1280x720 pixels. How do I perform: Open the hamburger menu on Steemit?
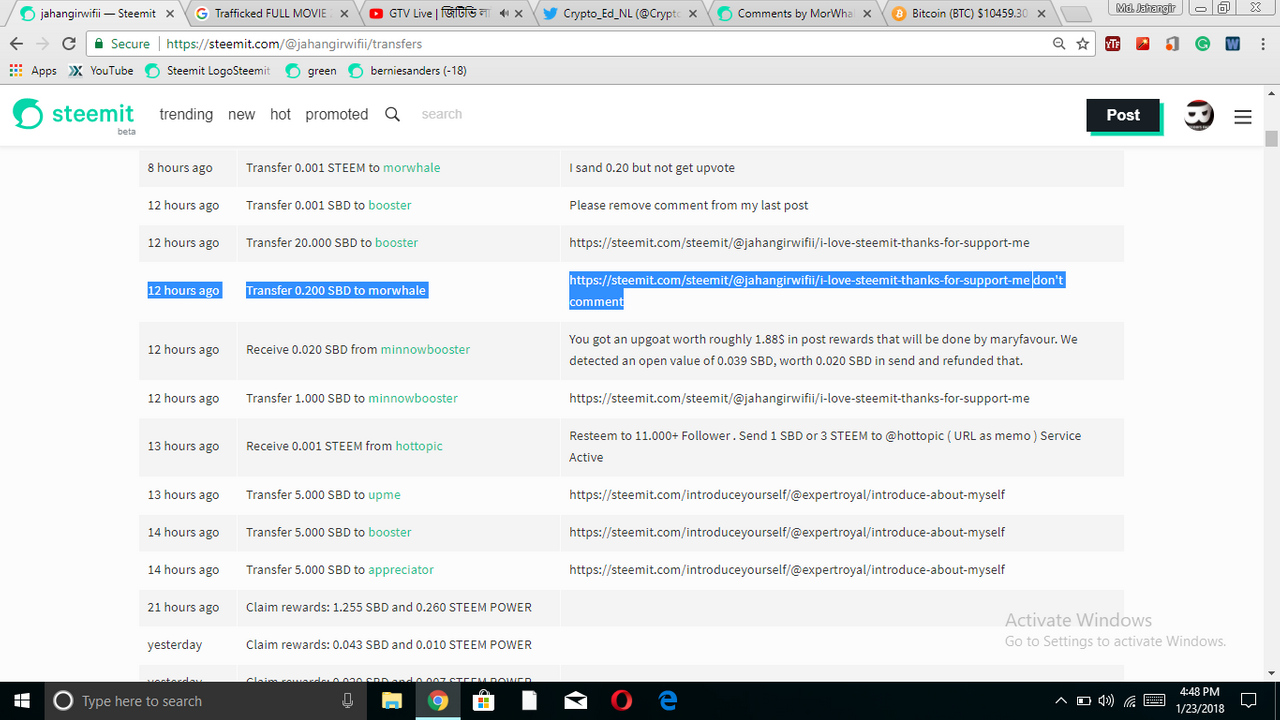click(x=1243, y=117)
